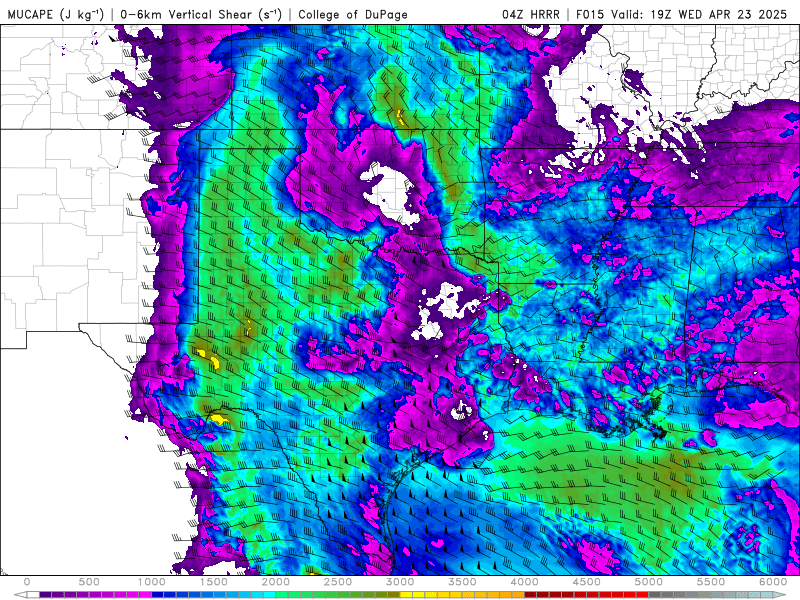Click the 2000 label on the color scale
This screenshot has width=800, height=600.
276,582
